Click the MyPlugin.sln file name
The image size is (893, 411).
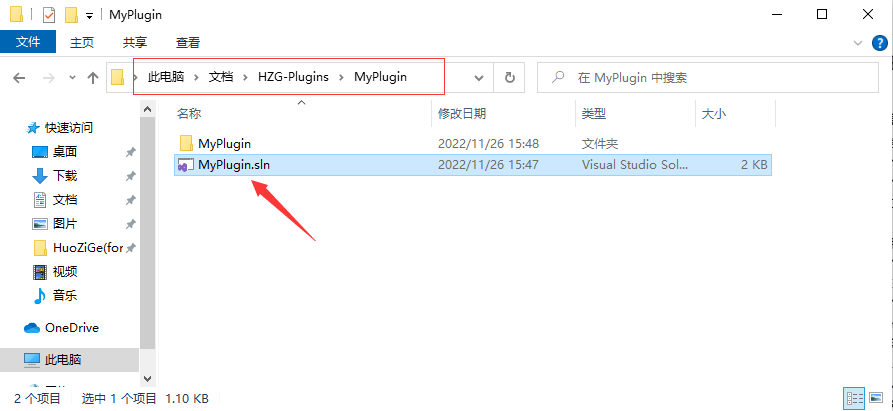coord(234,165)
